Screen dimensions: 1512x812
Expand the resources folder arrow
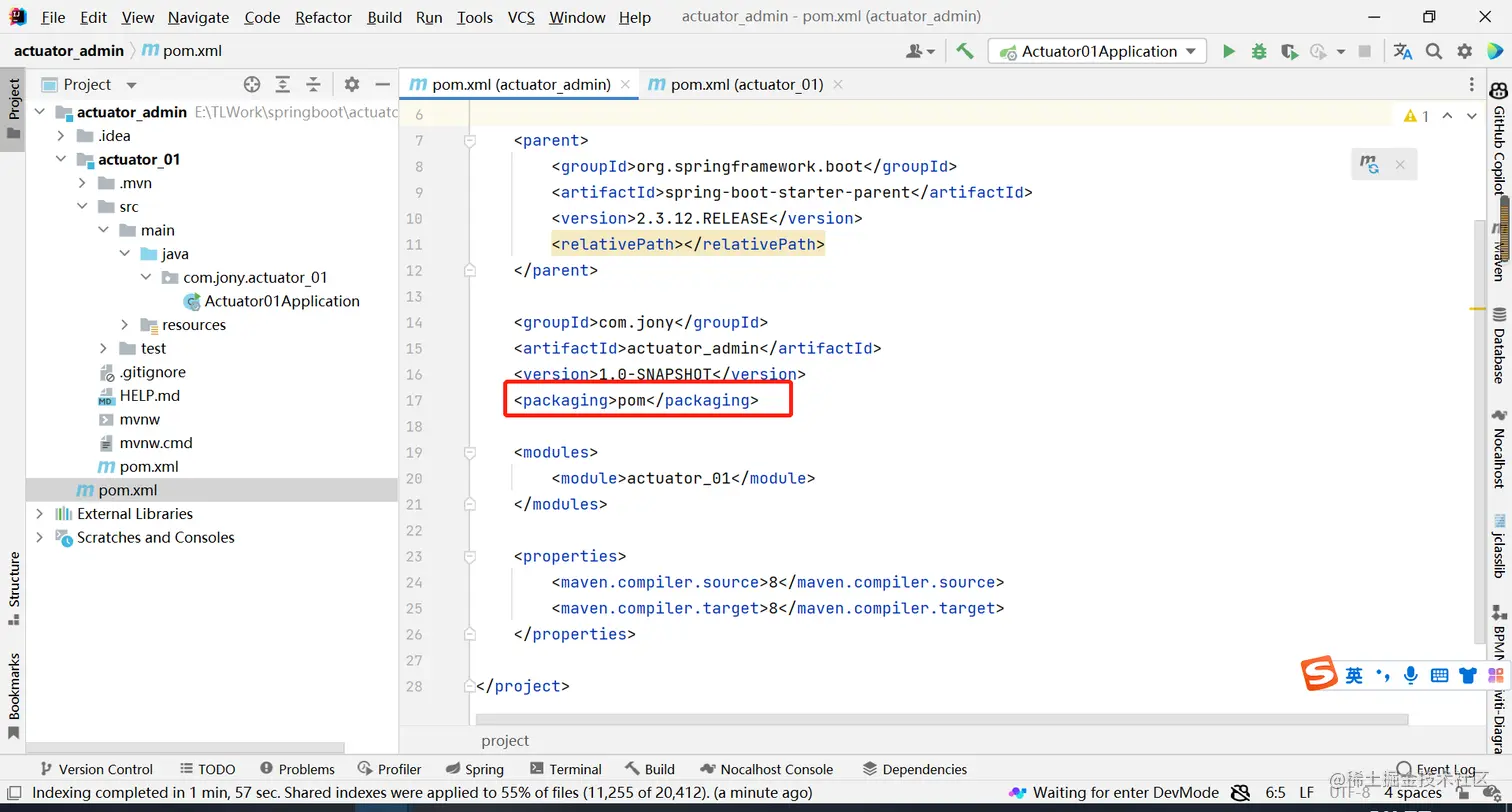click(x=124, y=325)
